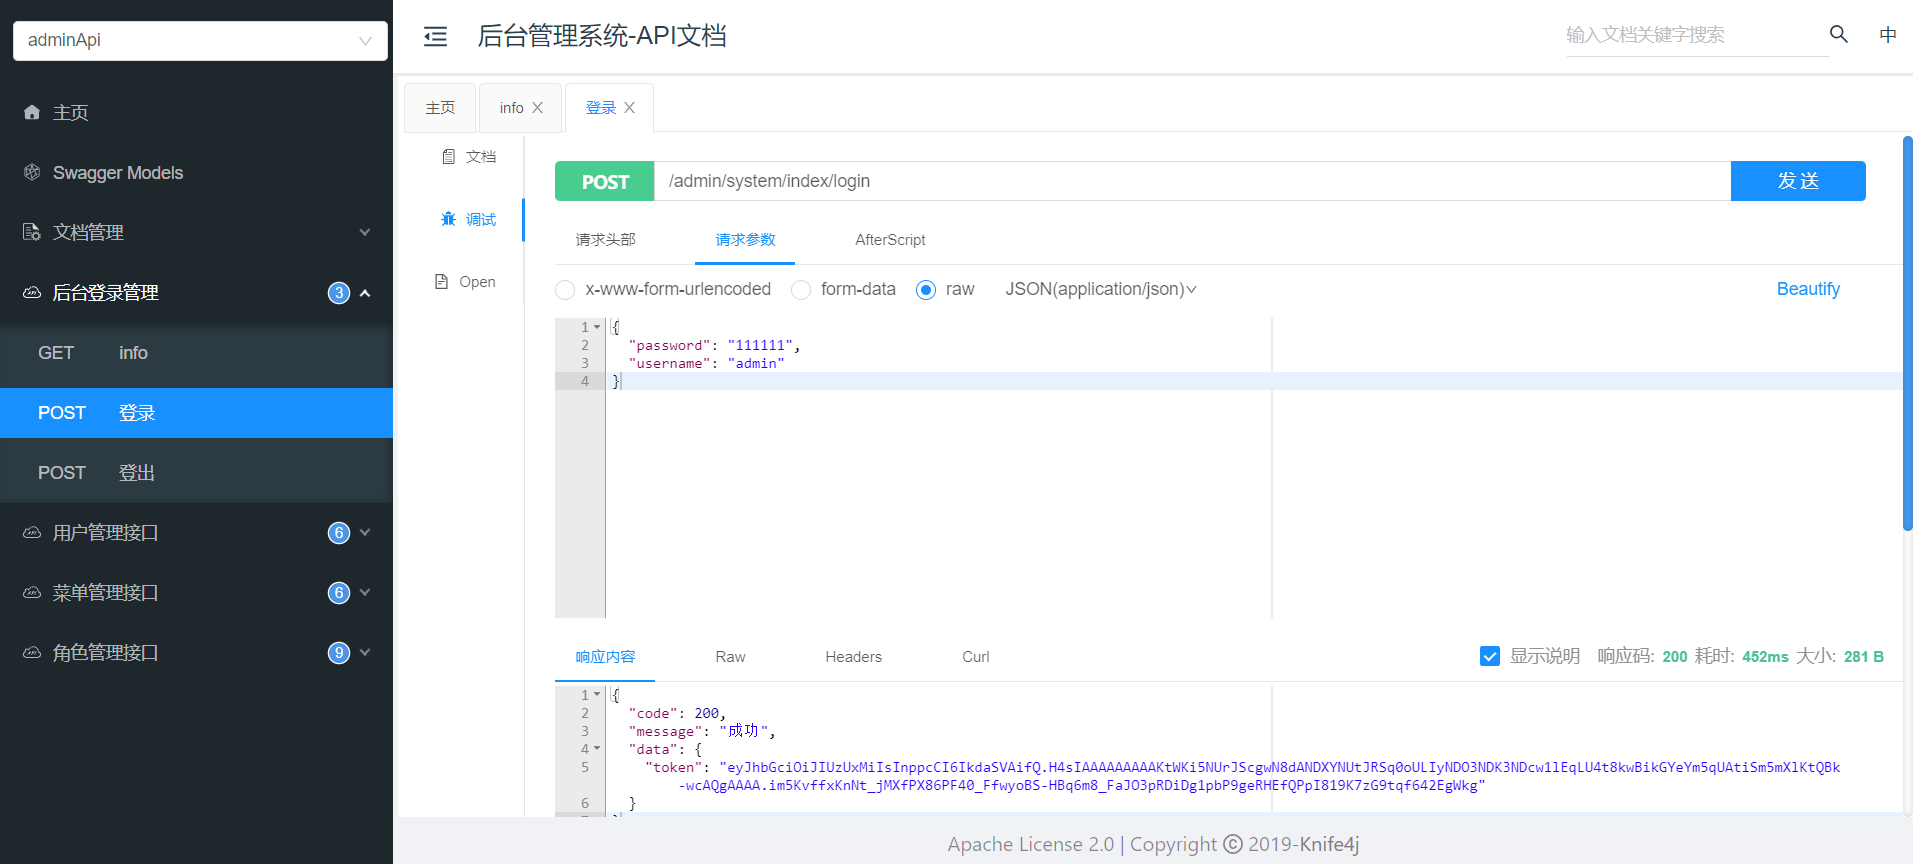Open the adminApi group dropdown
The width and height of the screenshot is (1913, 864).
(200, 41)
